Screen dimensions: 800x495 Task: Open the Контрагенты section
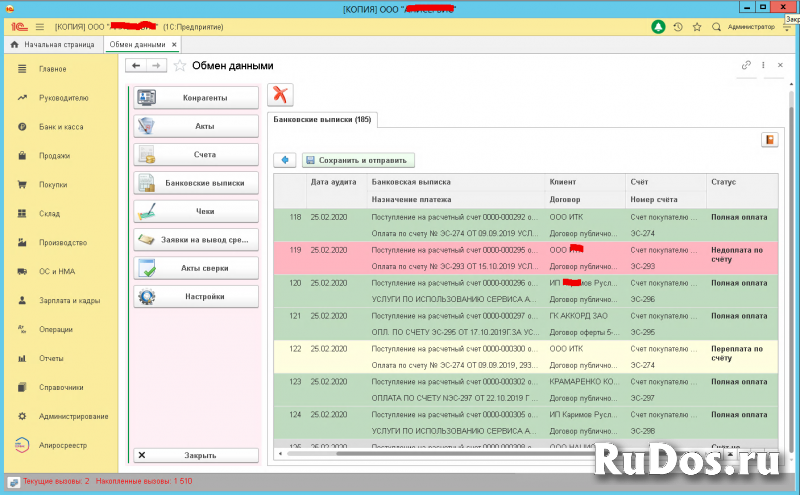(196, 98)
